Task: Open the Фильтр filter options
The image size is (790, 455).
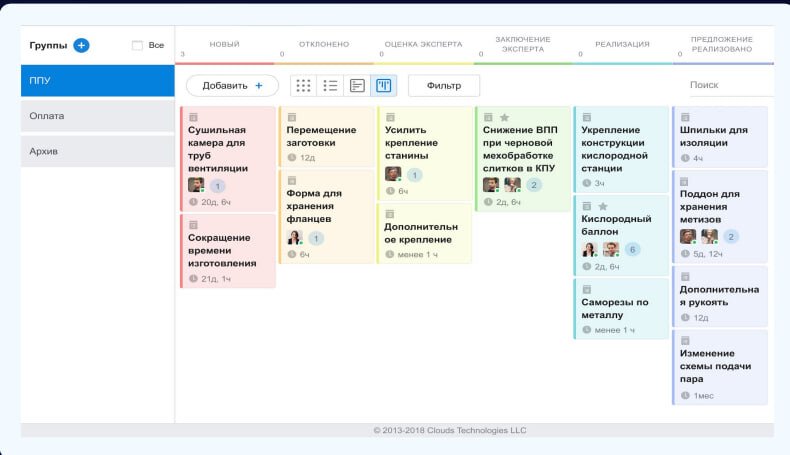Action: (444, 86)
